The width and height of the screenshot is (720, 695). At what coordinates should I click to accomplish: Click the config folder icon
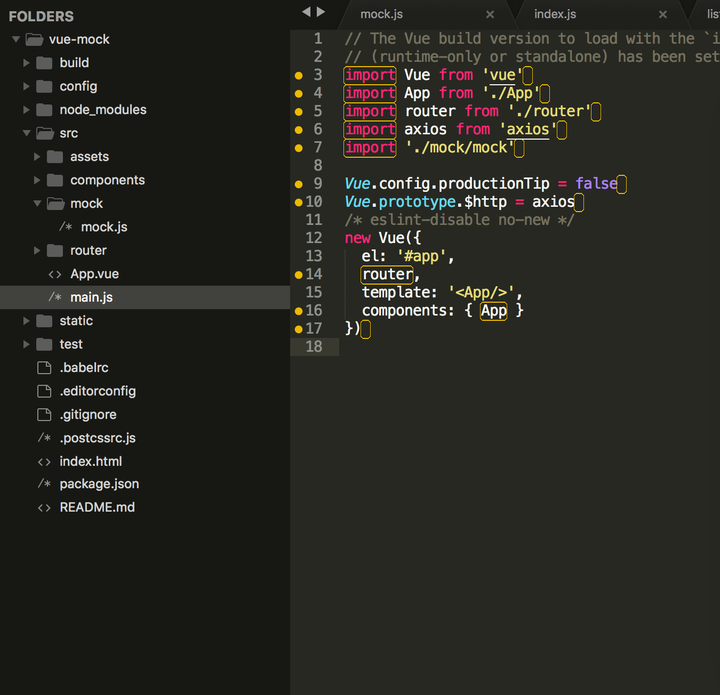(44, 86)
